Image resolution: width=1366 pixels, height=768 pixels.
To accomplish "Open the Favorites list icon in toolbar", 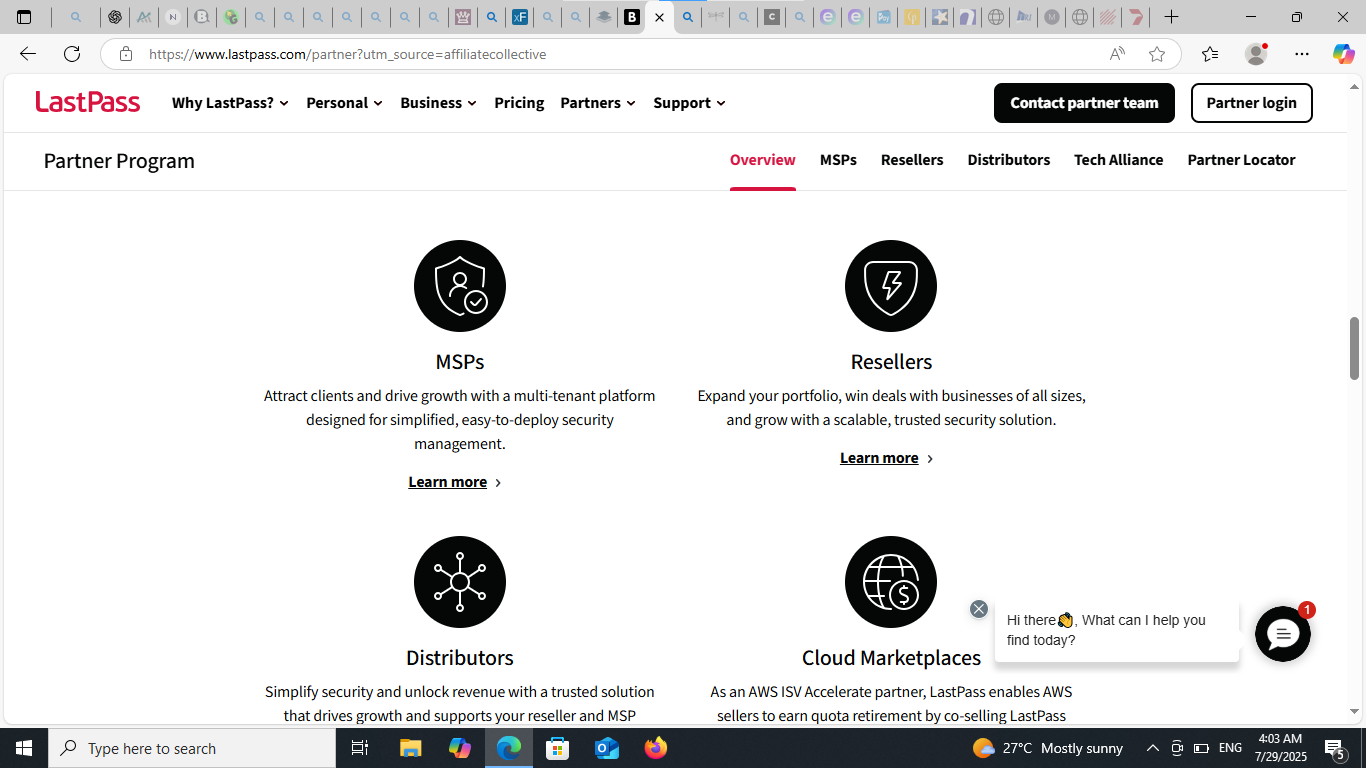I will 1210,54.
